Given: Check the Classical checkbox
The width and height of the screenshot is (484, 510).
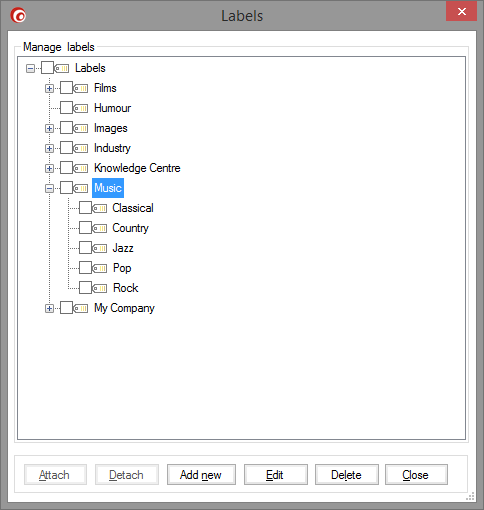Looking at the screenshot, I should (85, 208).
